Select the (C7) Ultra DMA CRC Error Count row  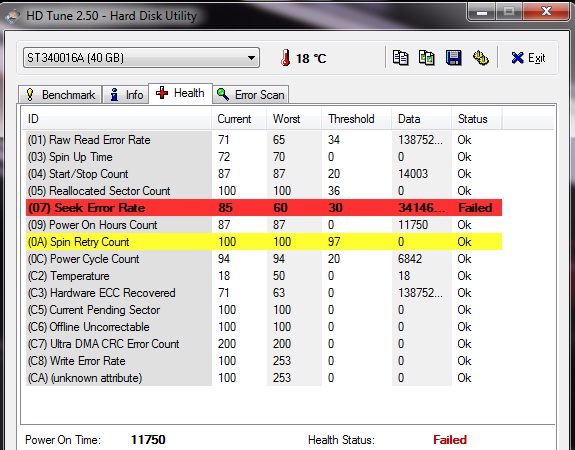pyautogui.click(x=264, y=344)
